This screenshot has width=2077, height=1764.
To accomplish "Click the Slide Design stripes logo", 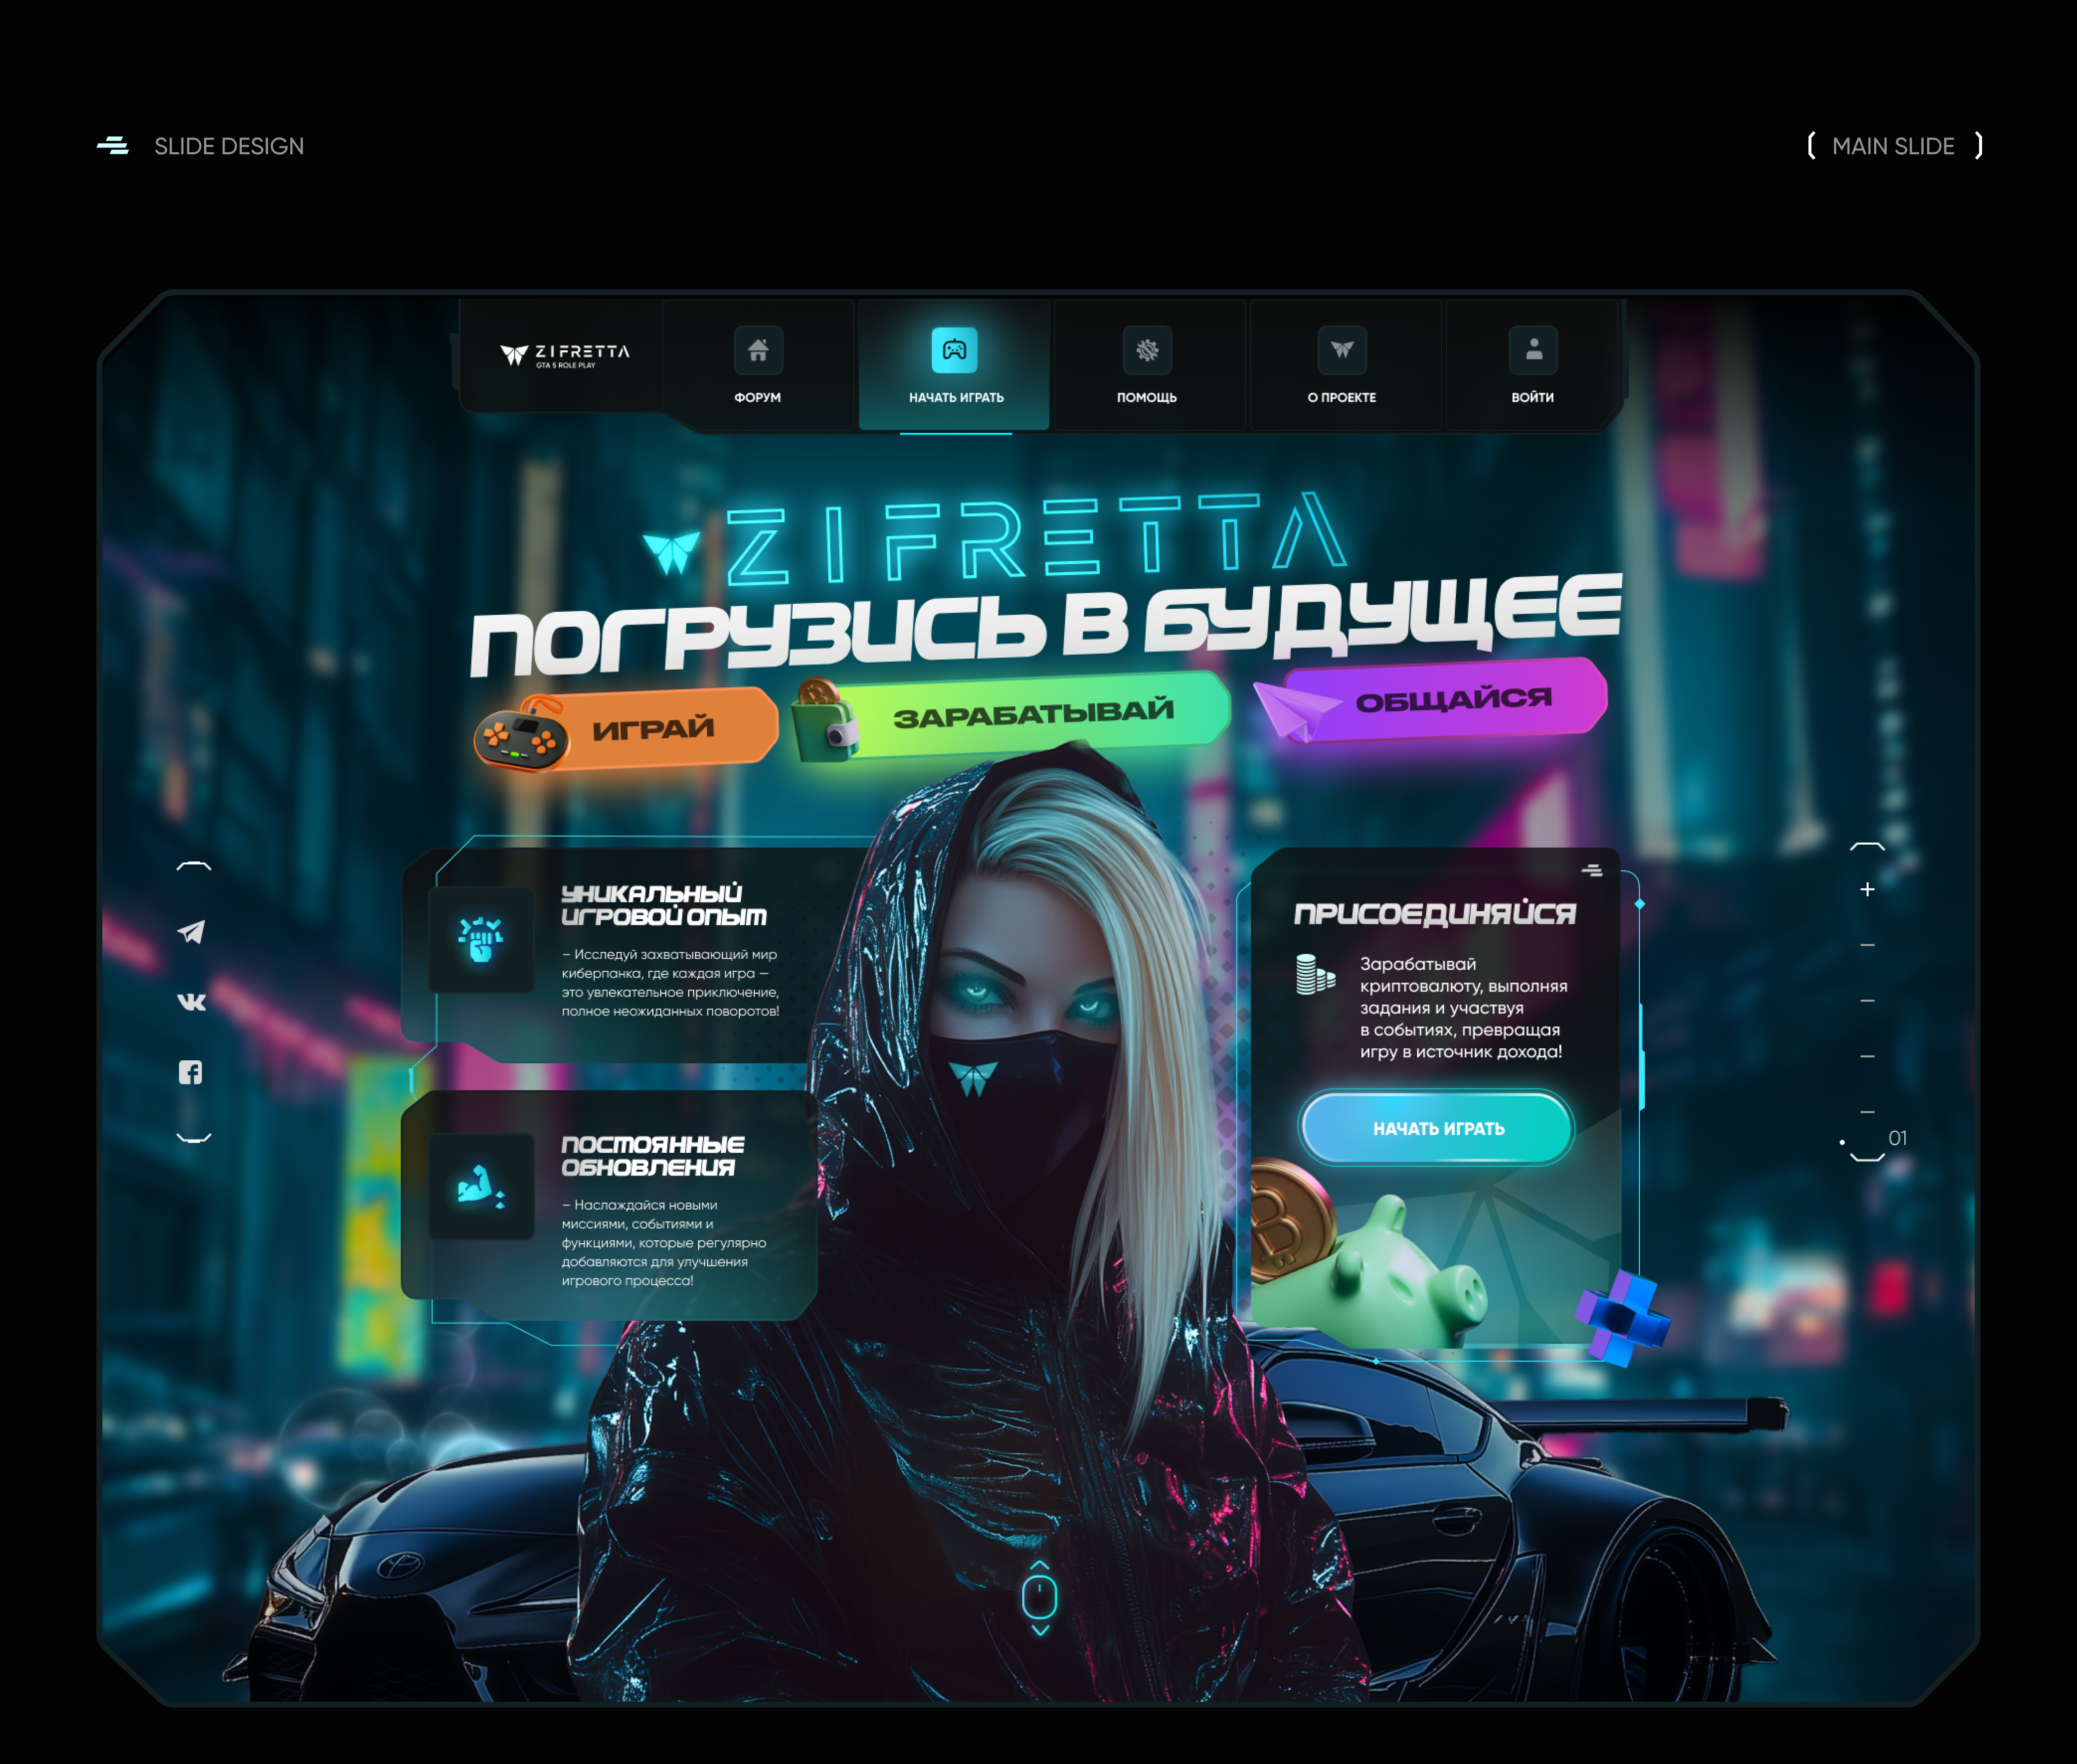I will pos(113,146).
